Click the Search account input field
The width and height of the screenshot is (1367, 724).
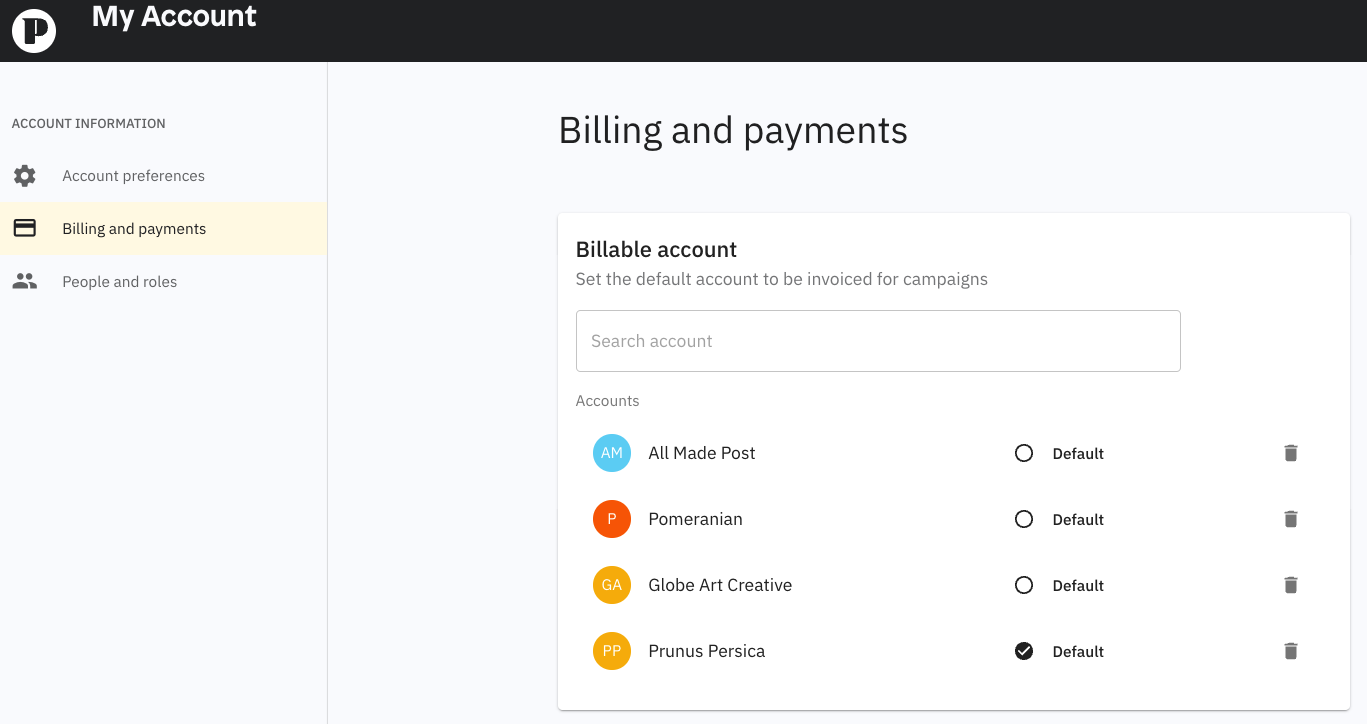878,341
